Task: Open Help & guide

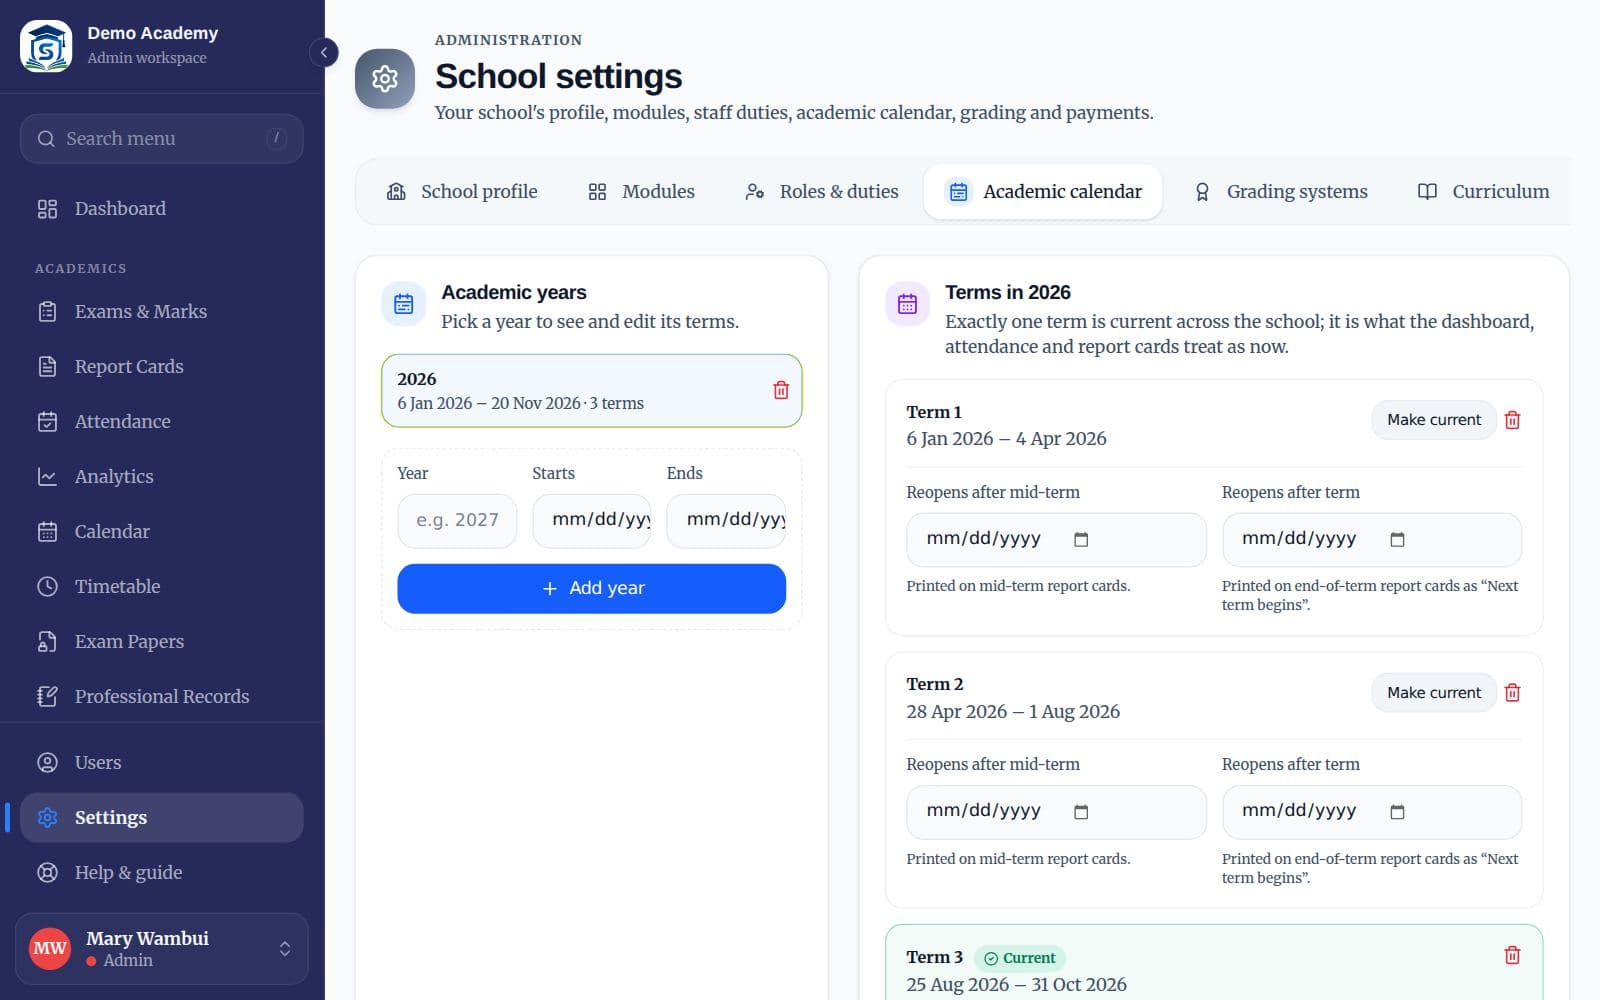Action: 161,873
